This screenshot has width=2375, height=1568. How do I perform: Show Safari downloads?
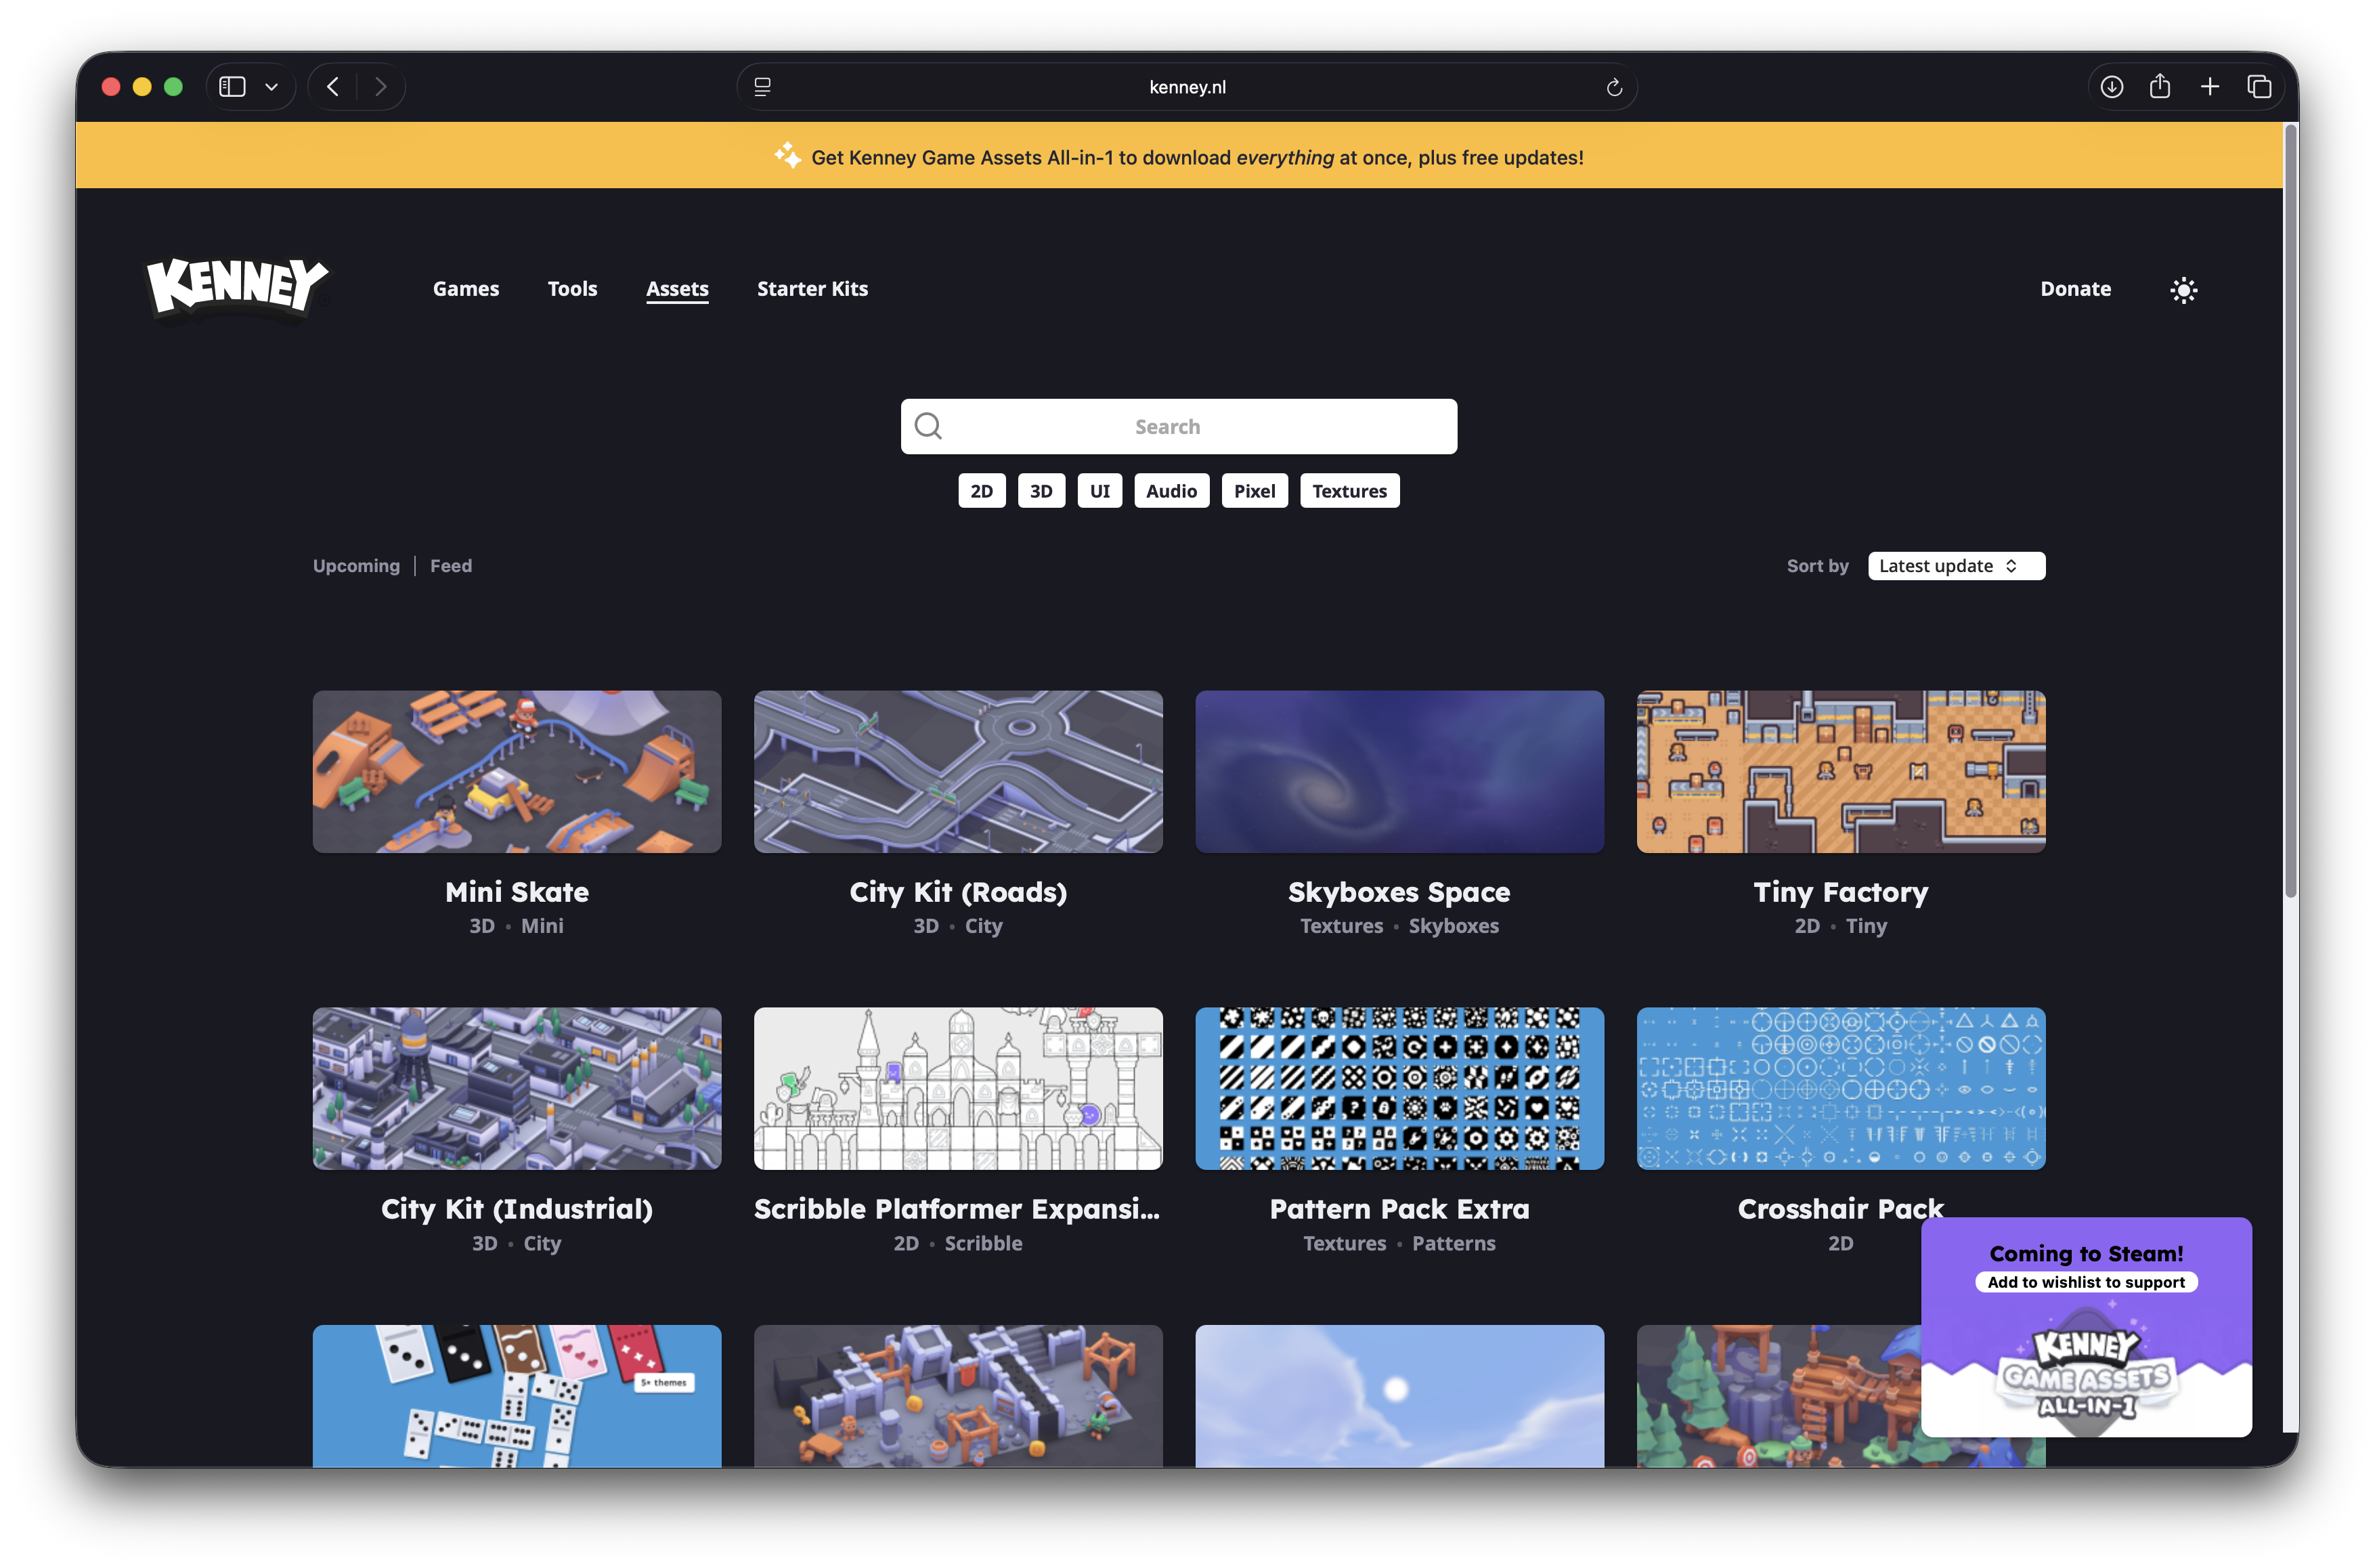(x=2111, y=87)
